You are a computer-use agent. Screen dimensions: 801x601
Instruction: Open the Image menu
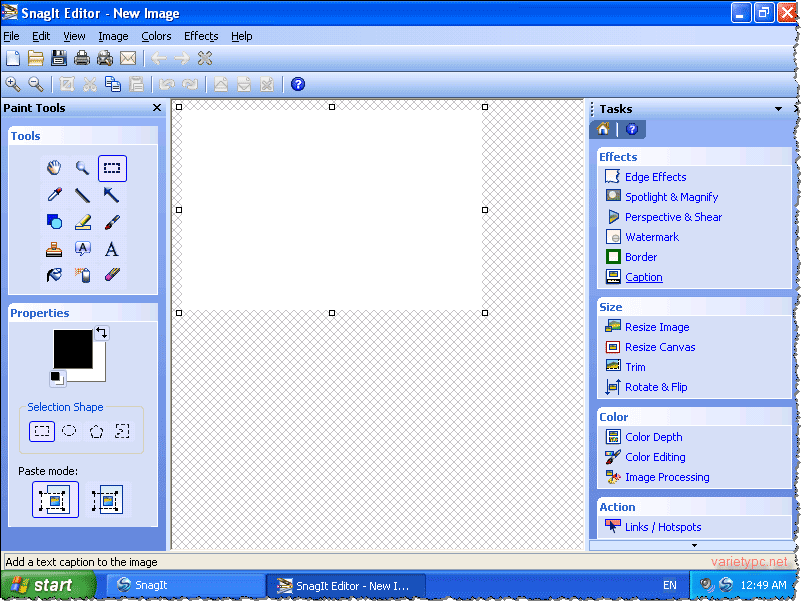(113, 36)
